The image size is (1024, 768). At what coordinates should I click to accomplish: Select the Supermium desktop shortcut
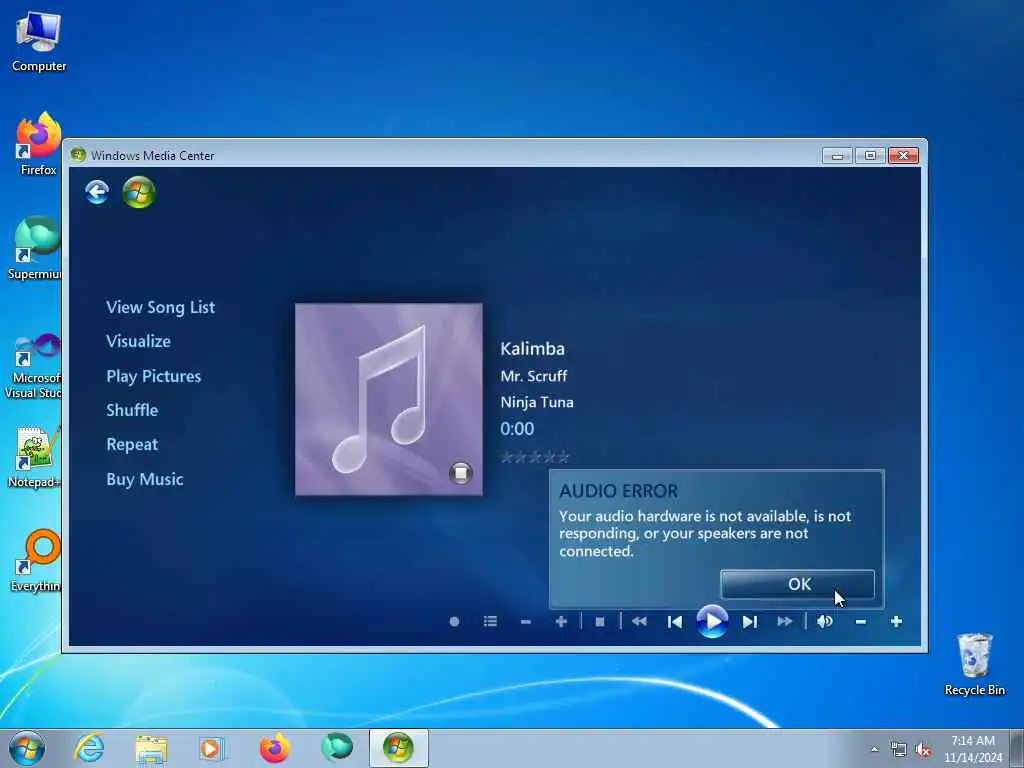(35, 248)
